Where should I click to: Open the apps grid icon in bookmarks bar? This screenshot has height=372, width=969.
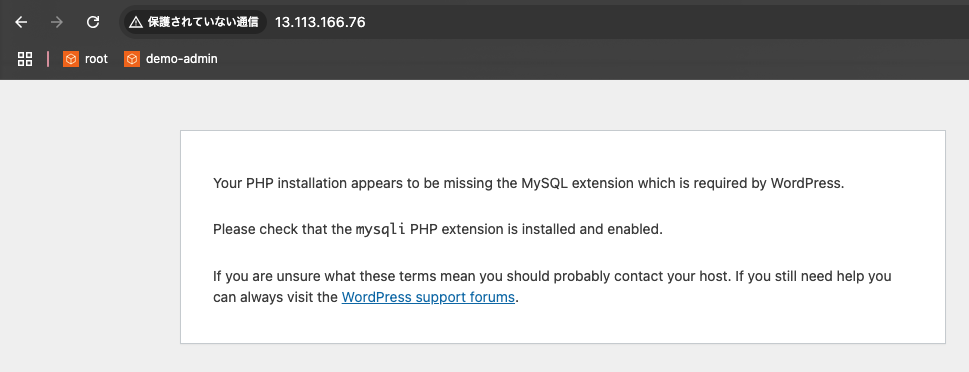coord(25,59)
